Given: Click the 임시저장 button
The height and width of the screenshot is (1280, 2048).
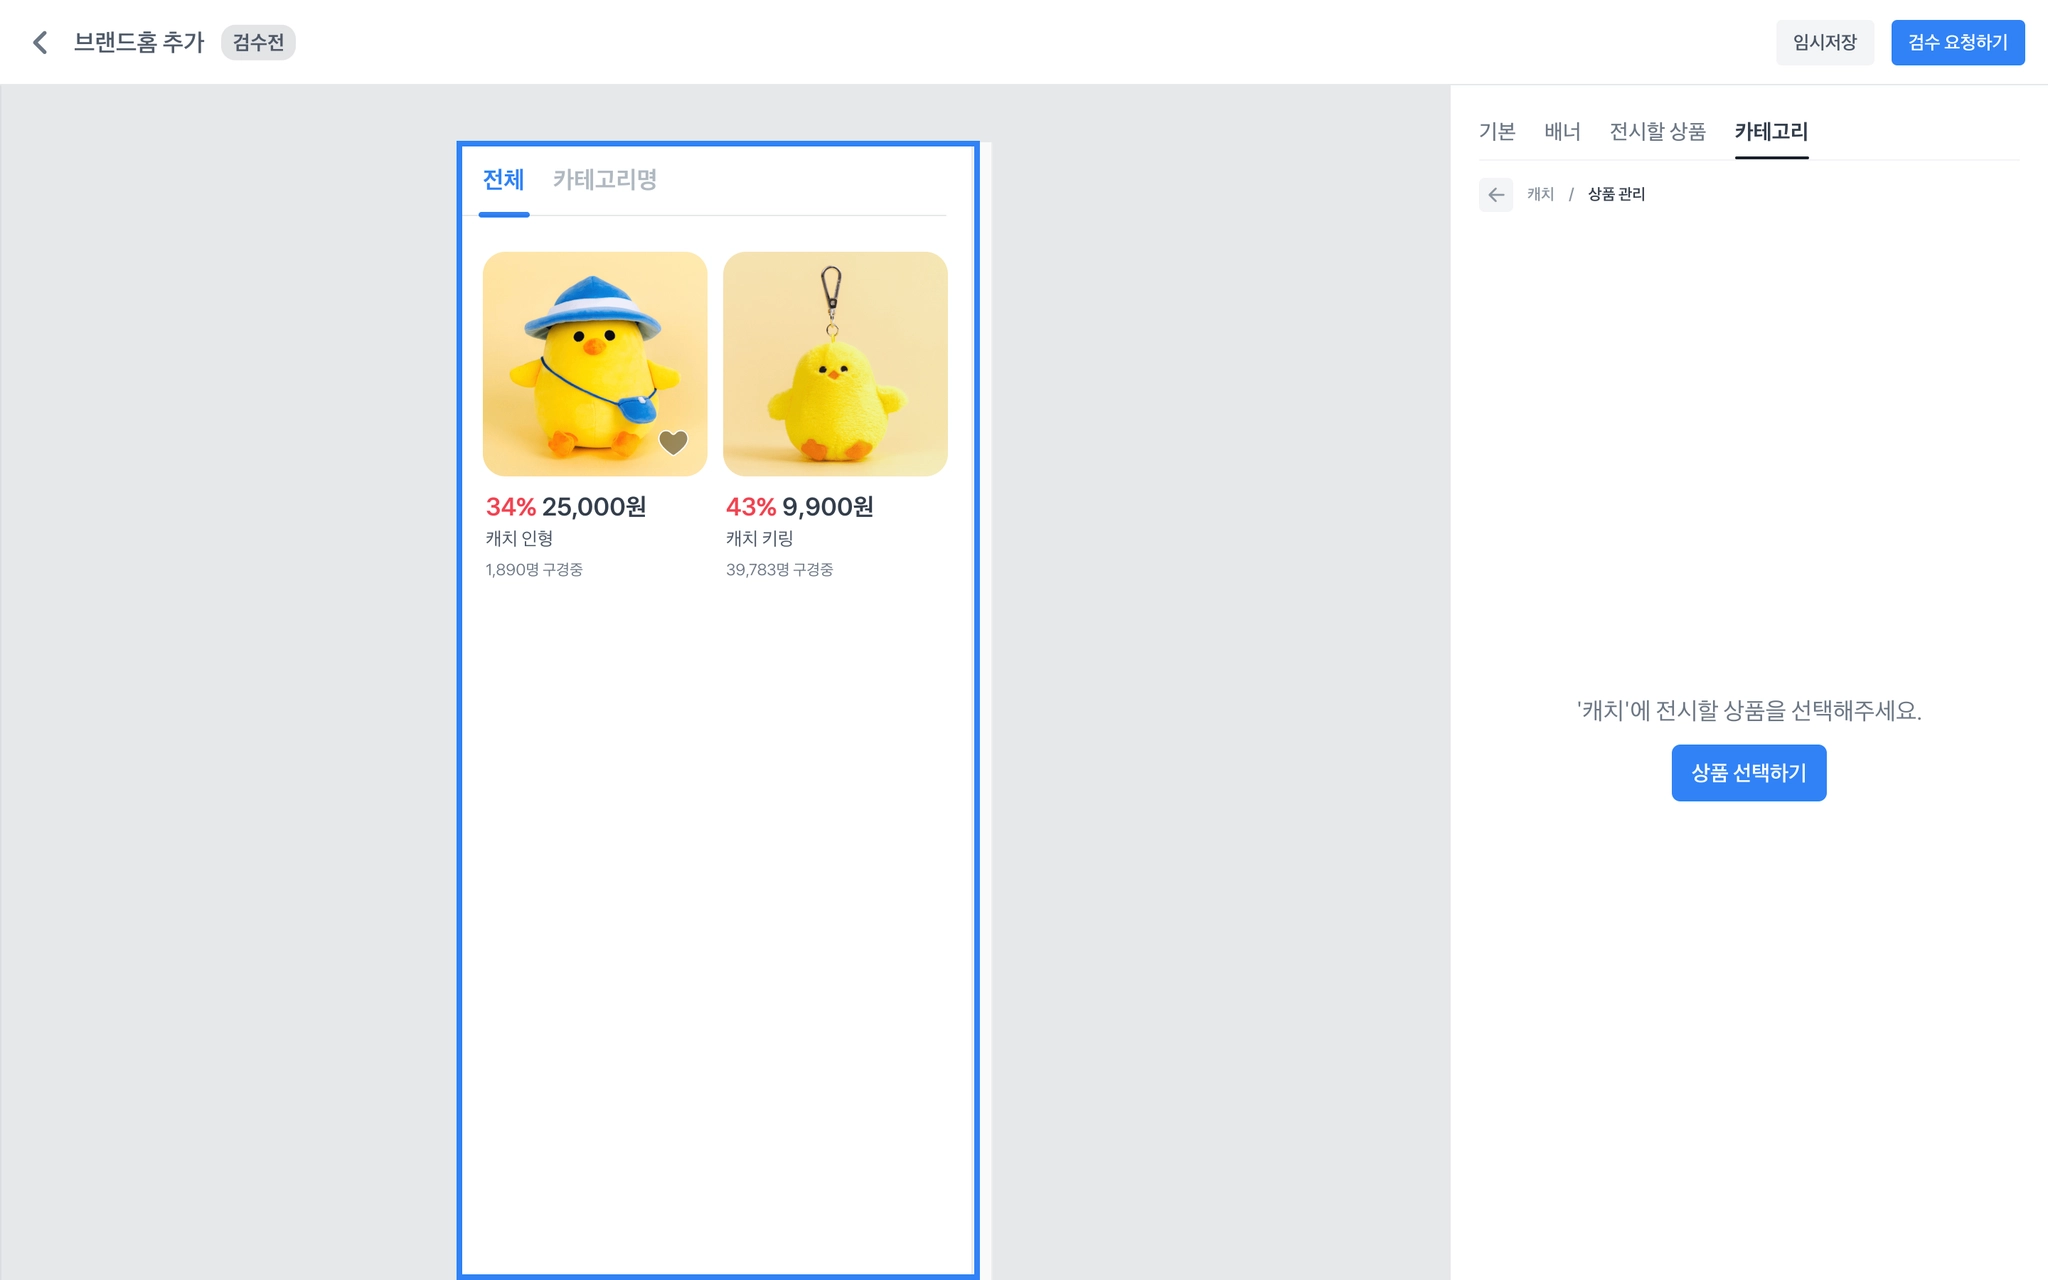Looking at the screenshot, I should pyautogui.click(x=1824, y=42).
